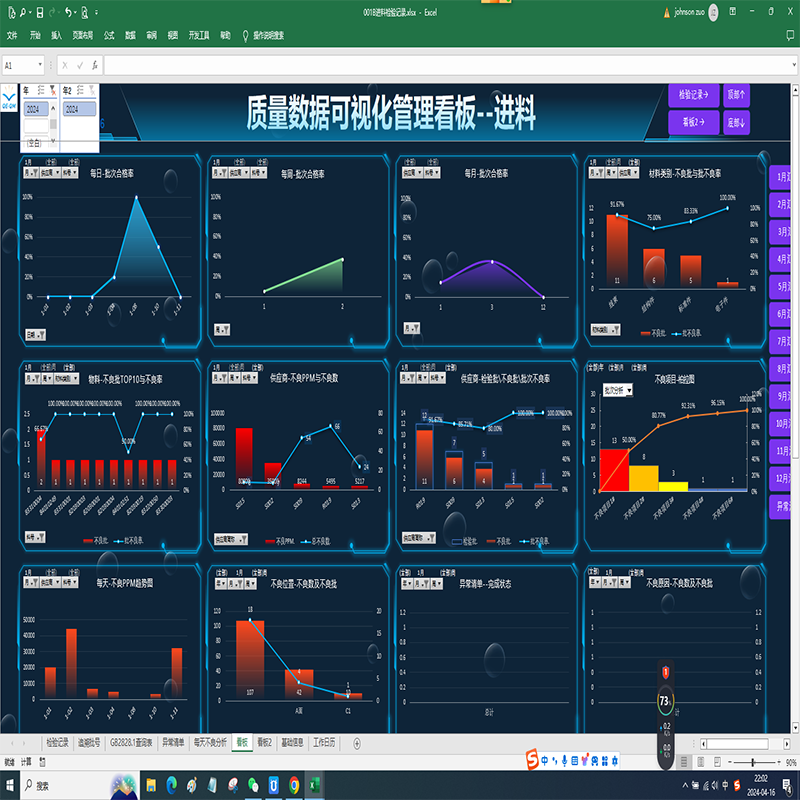Open 料号 filter below 物料-不良批TOP10 chart
This screenshot has width=800, height=800.
(x=35, y=537)
